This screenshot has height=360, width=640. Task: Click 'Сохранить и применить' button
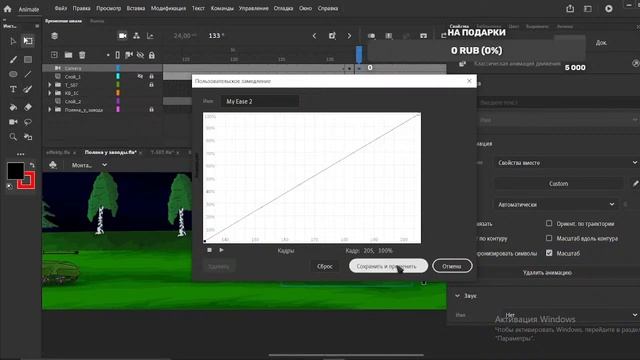pos(388,266)
